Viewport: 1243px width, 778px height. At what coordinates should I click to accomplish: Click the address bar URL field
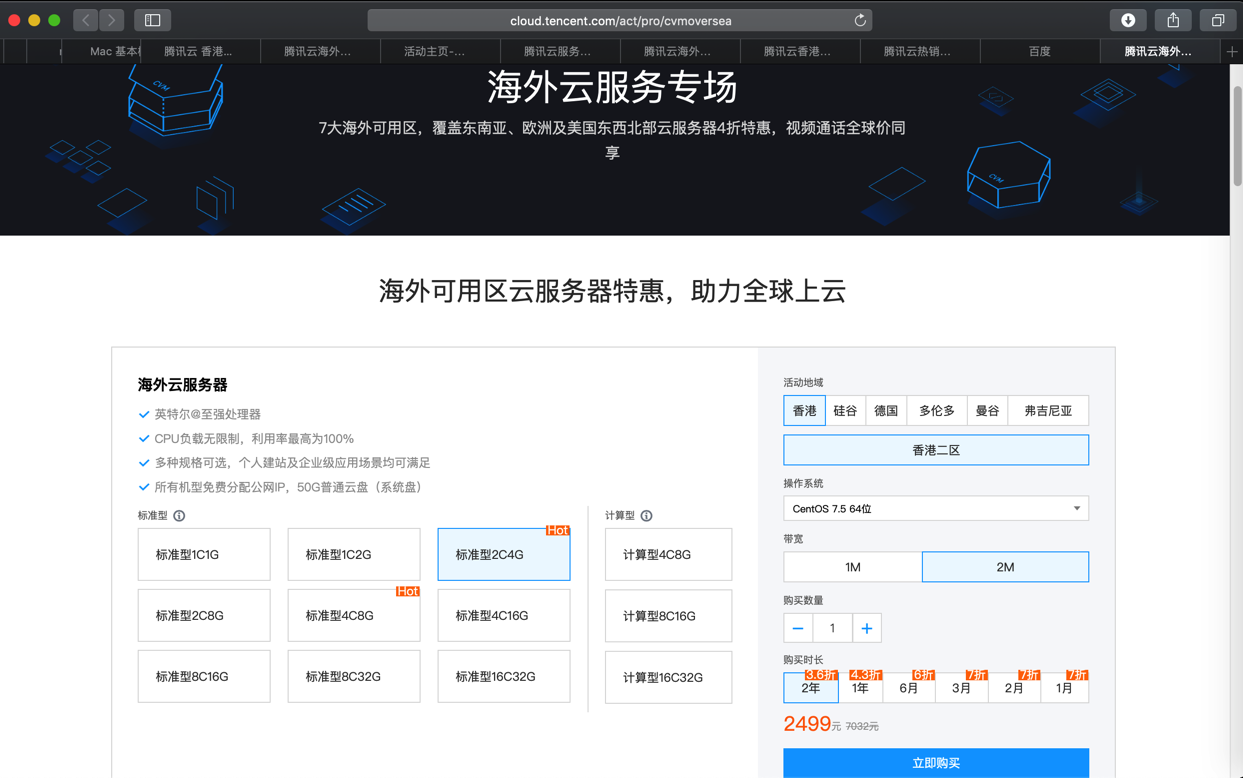(x=620, y=20)
